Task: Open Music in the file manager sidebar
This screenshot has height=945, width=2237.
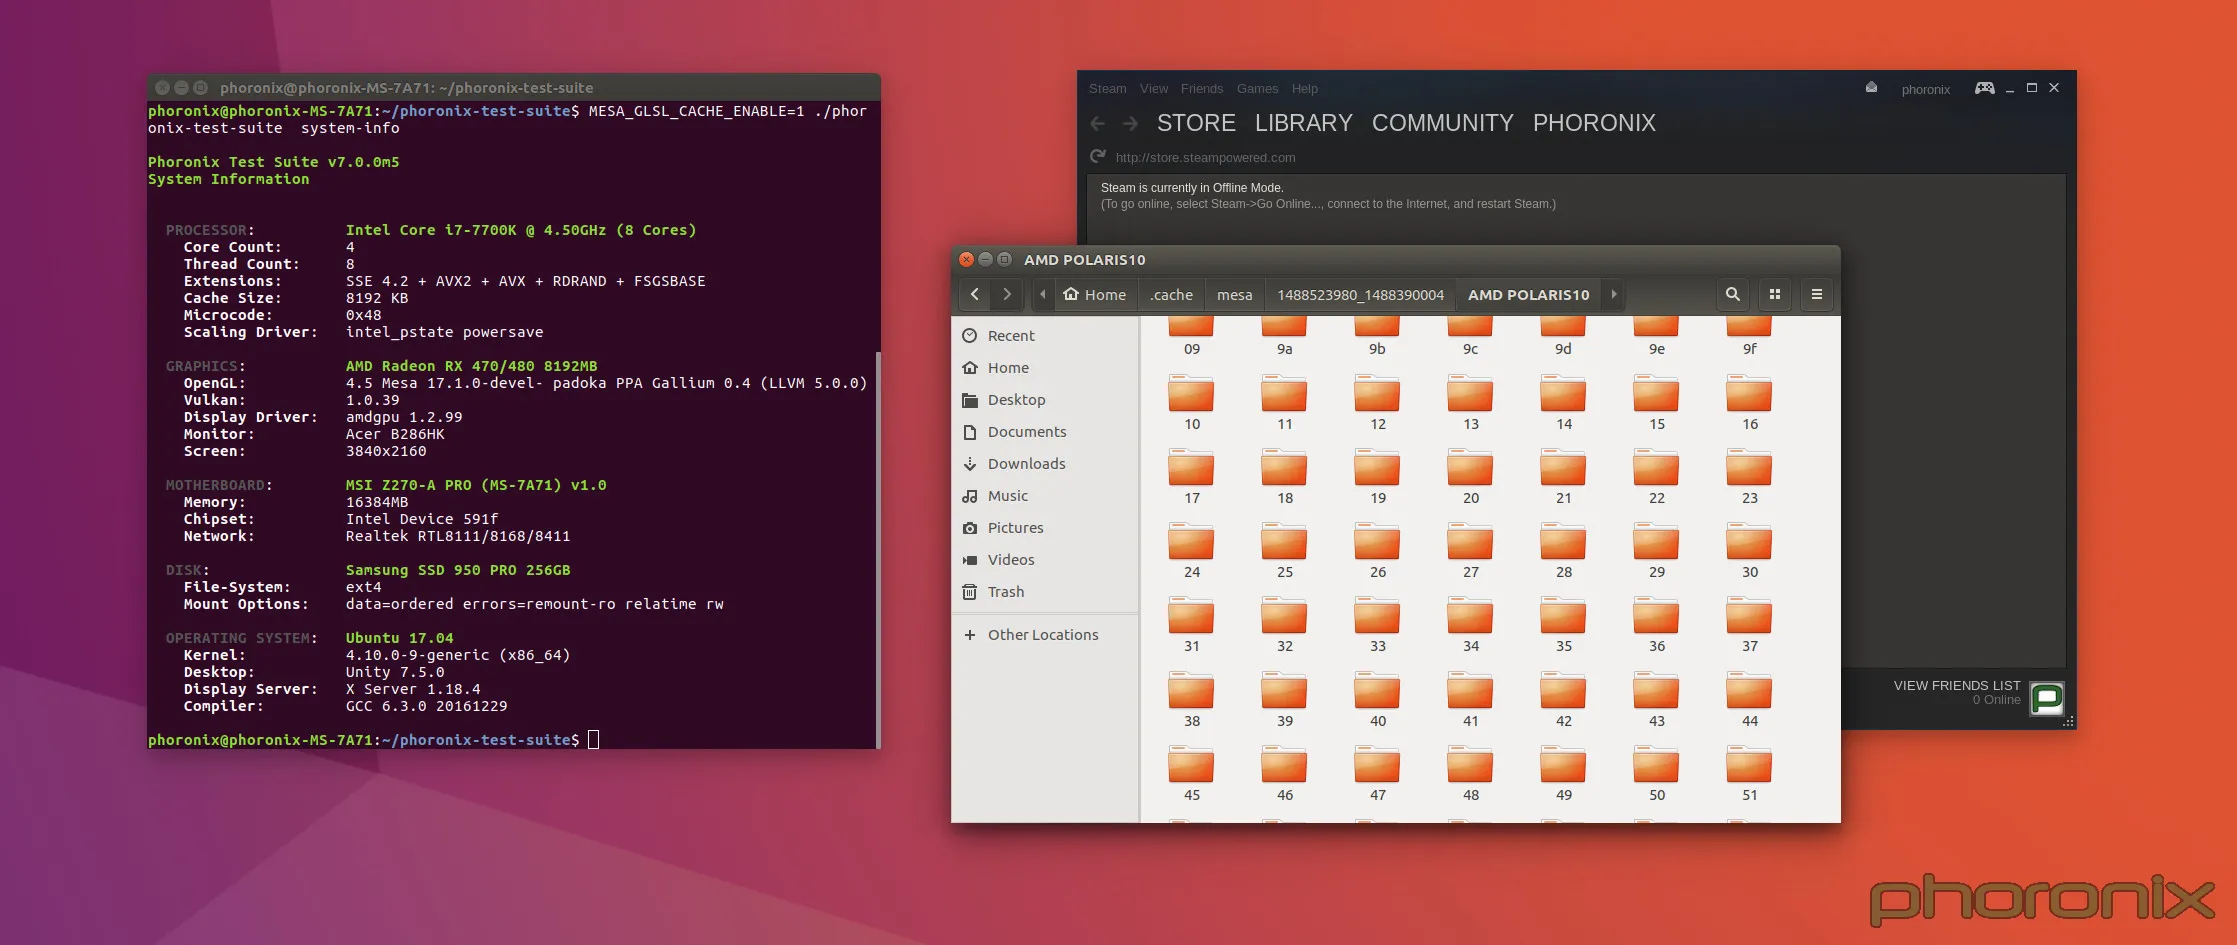Action: [1045, 496]
